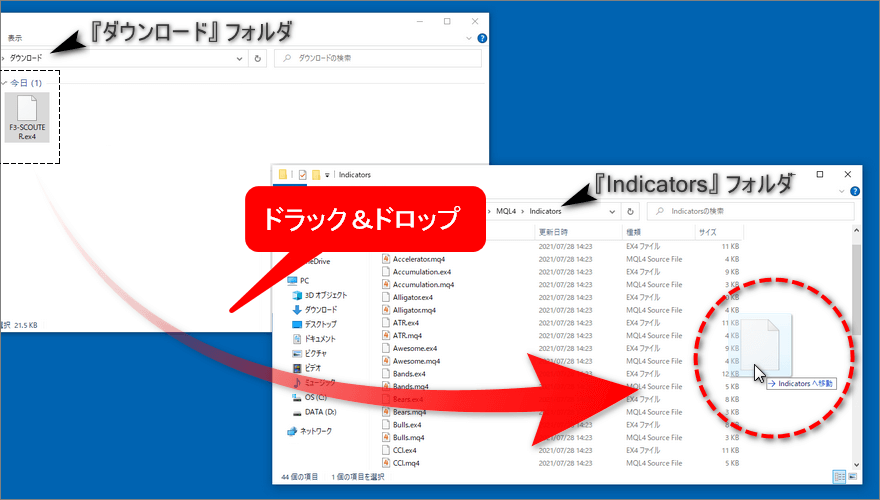Switch to large icons view in Indicators status bar

tap(852, 477)
